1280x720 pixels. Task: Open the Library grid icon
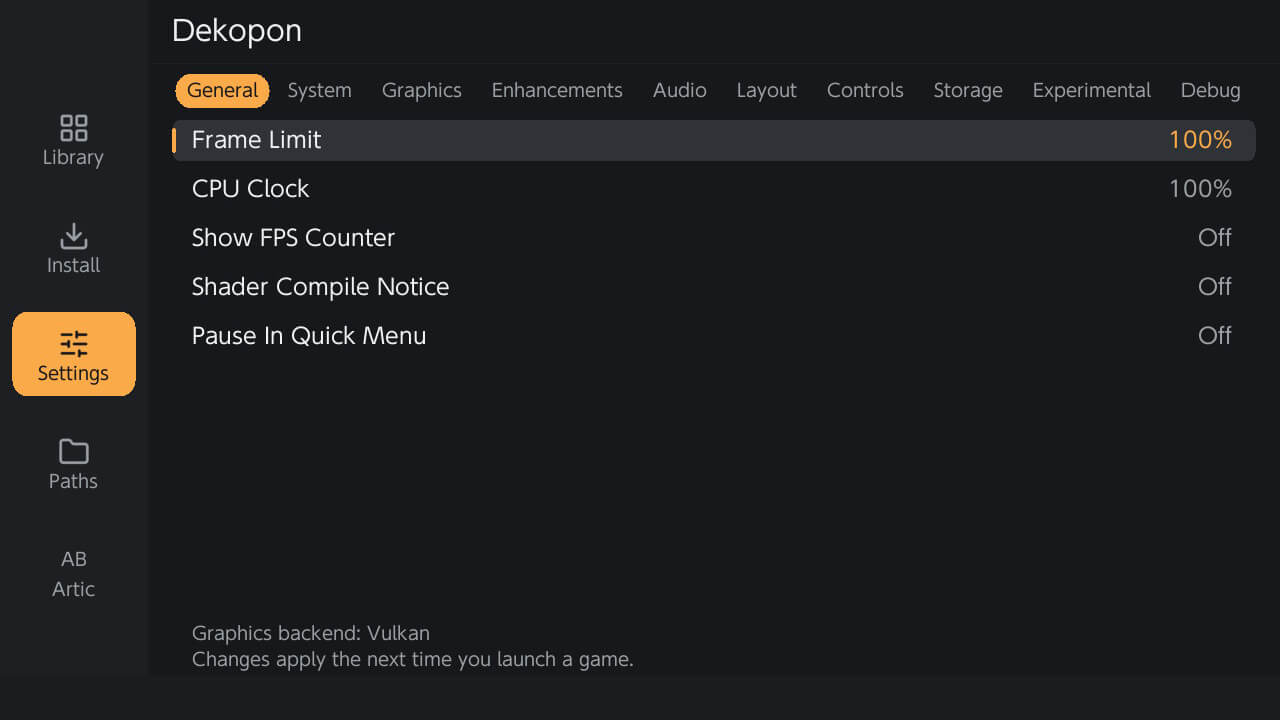[74, 128]
